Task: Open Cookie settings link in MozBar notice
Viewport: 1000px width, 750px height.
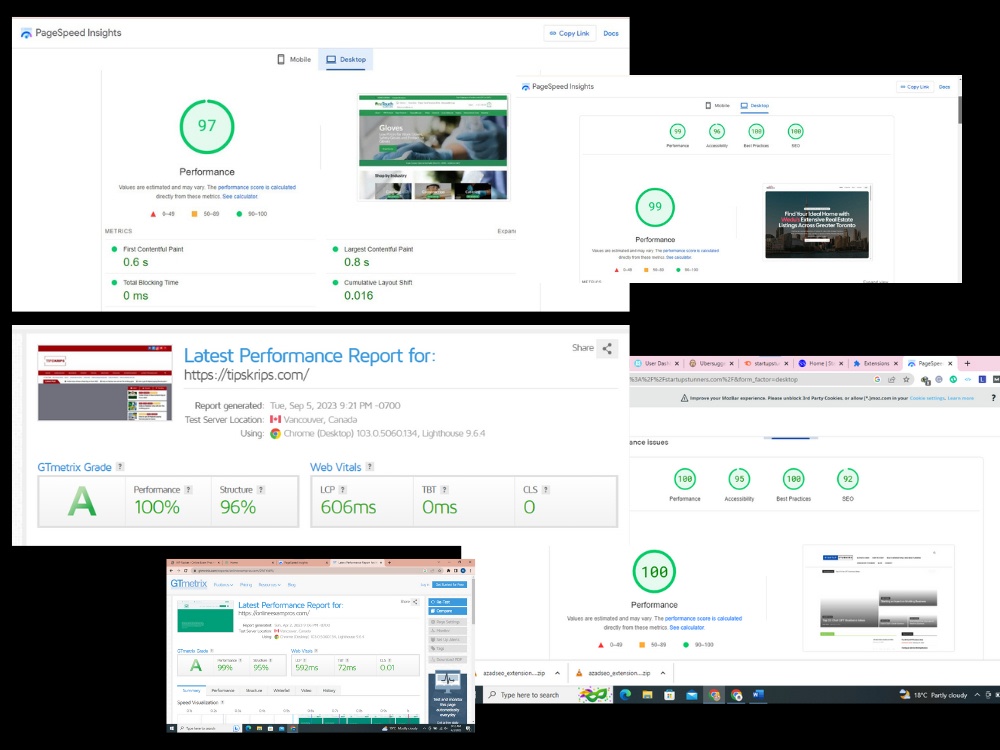Action: [927, 398]
